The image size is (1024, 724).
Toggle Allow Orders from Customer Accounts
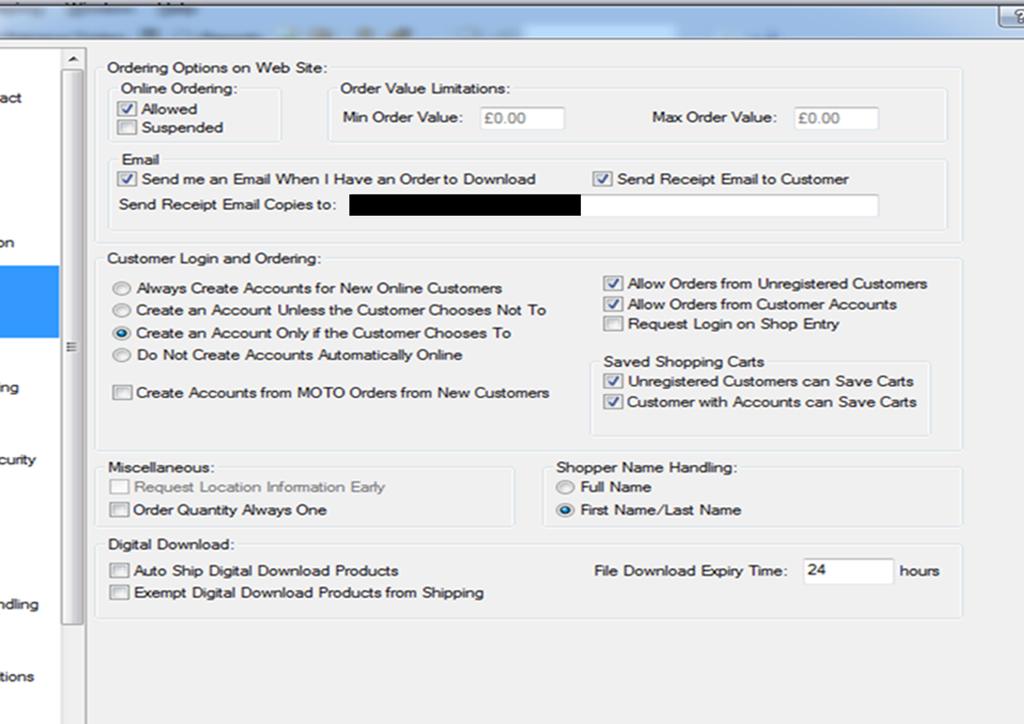click(613, 304)
